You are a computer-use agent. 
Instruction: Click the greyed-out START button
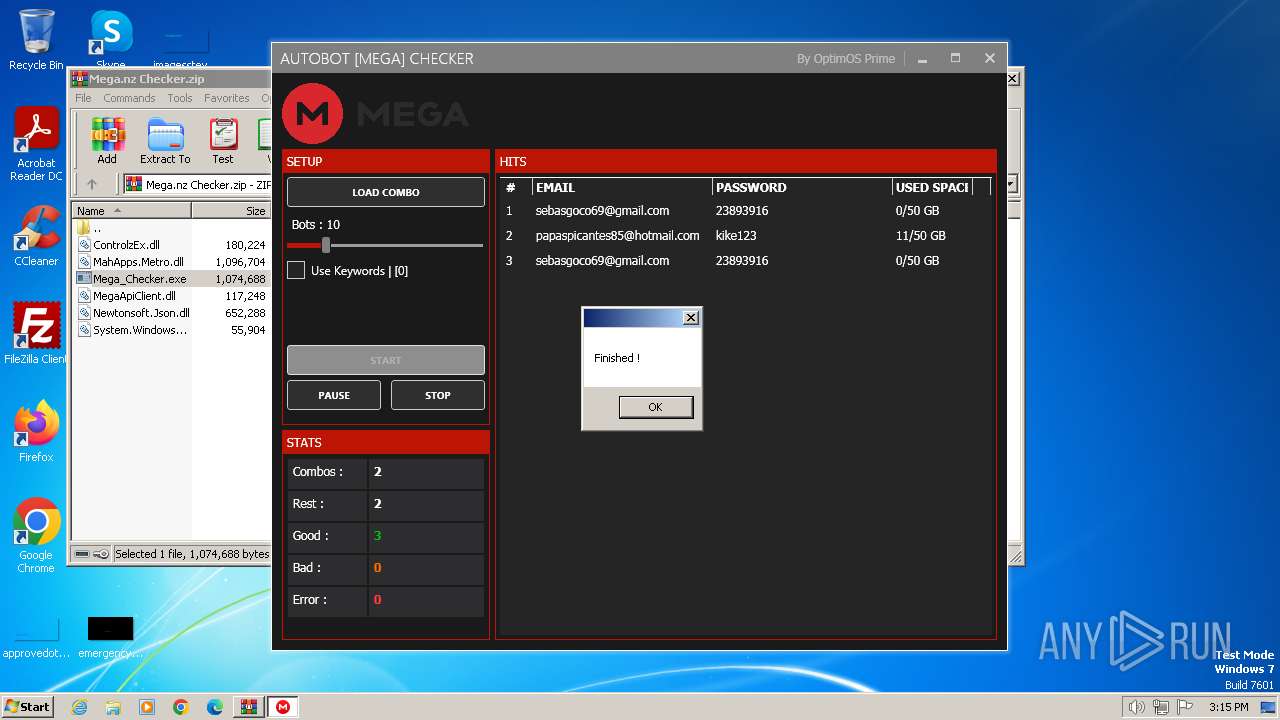pos(386,360)
